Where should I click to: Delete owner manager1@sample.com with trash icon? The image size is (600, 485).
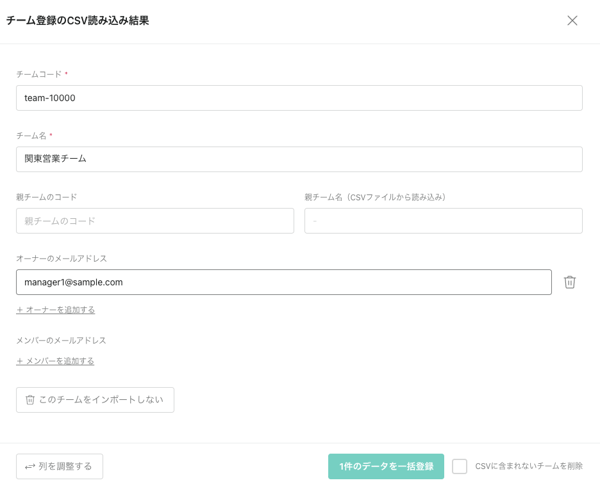(x=569, y=282)
